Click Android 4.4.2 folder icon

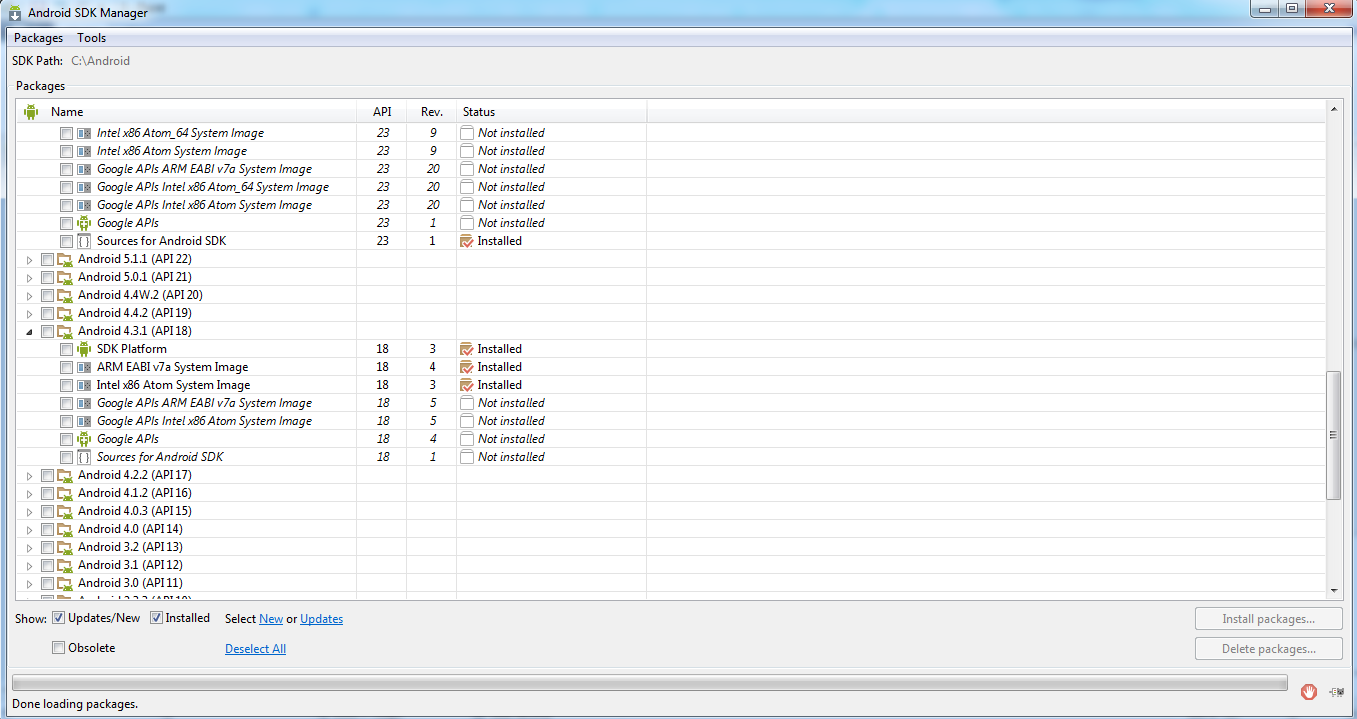65,313
